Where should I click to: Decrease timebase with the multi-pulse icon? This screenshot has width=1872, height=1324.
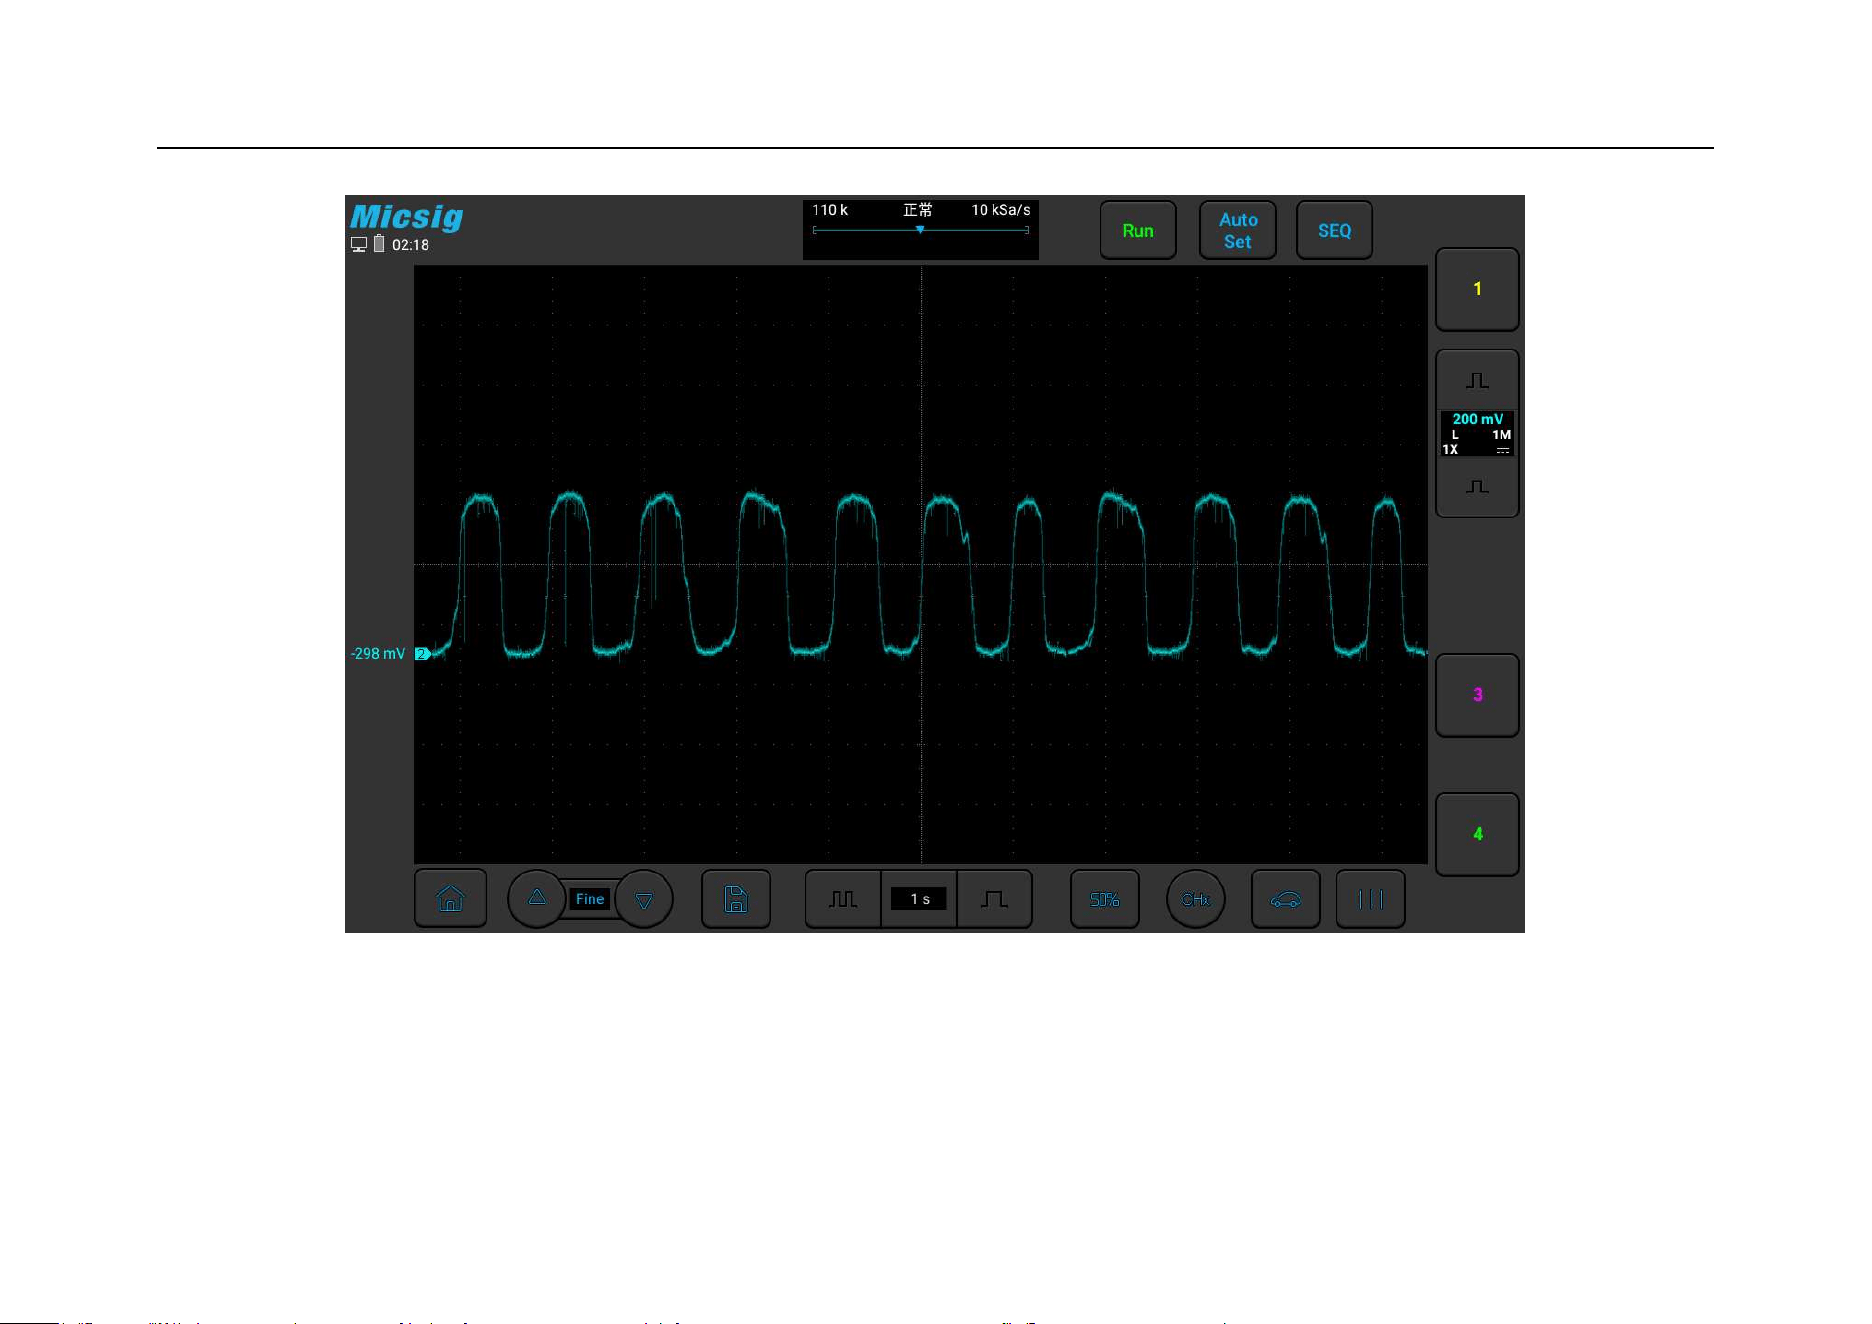(x=843, y=899)
